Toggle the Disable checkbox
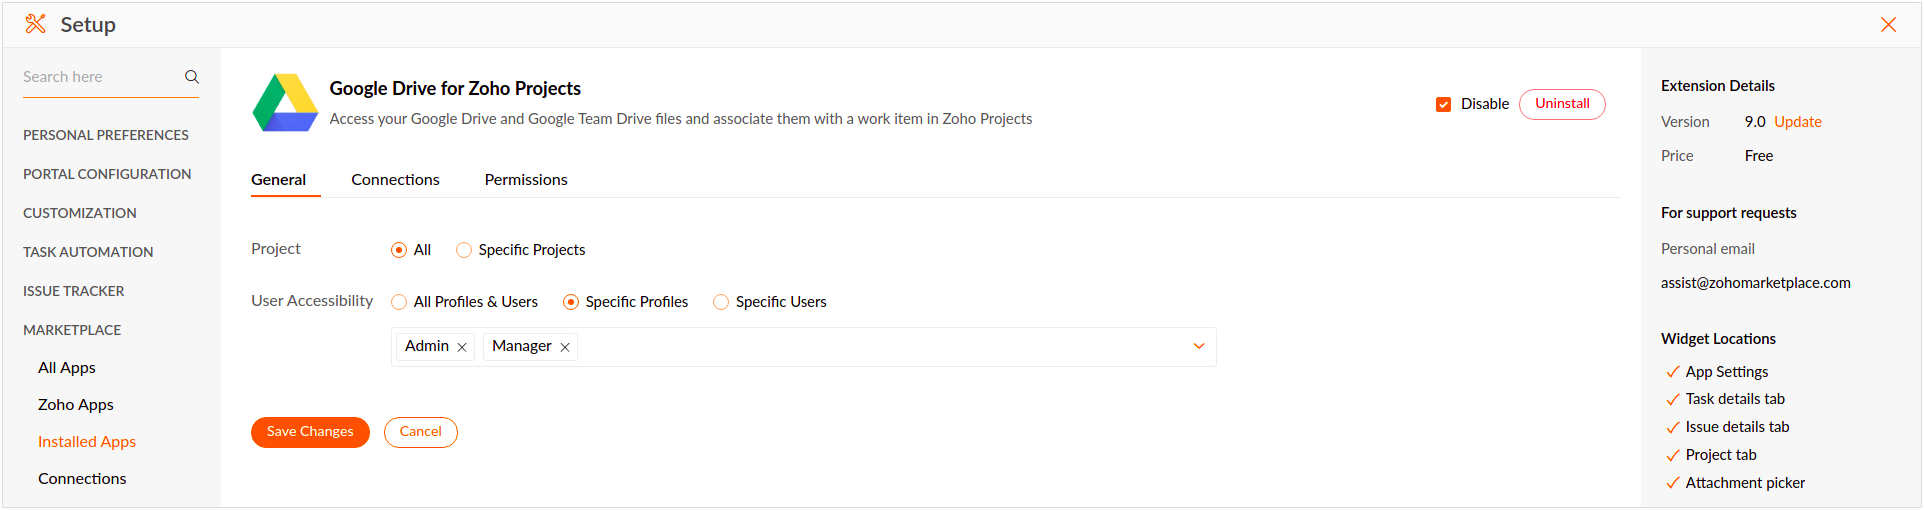This screenshot has width=1924, height=510. point(1443,104)
